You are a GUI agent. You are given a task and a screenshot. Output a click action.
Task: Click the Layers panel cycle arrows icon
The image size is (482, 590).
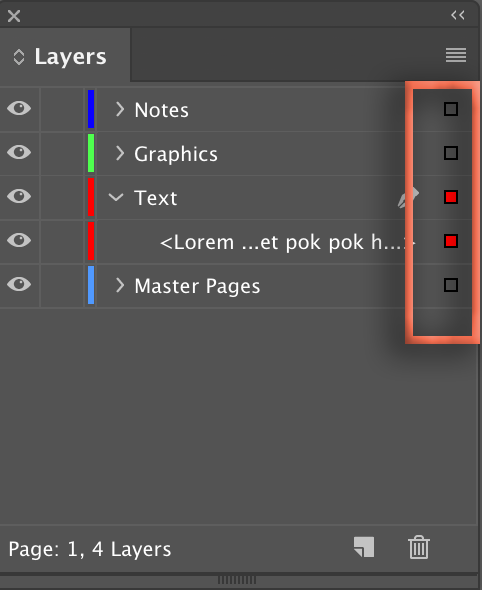[x=19, y=57]
